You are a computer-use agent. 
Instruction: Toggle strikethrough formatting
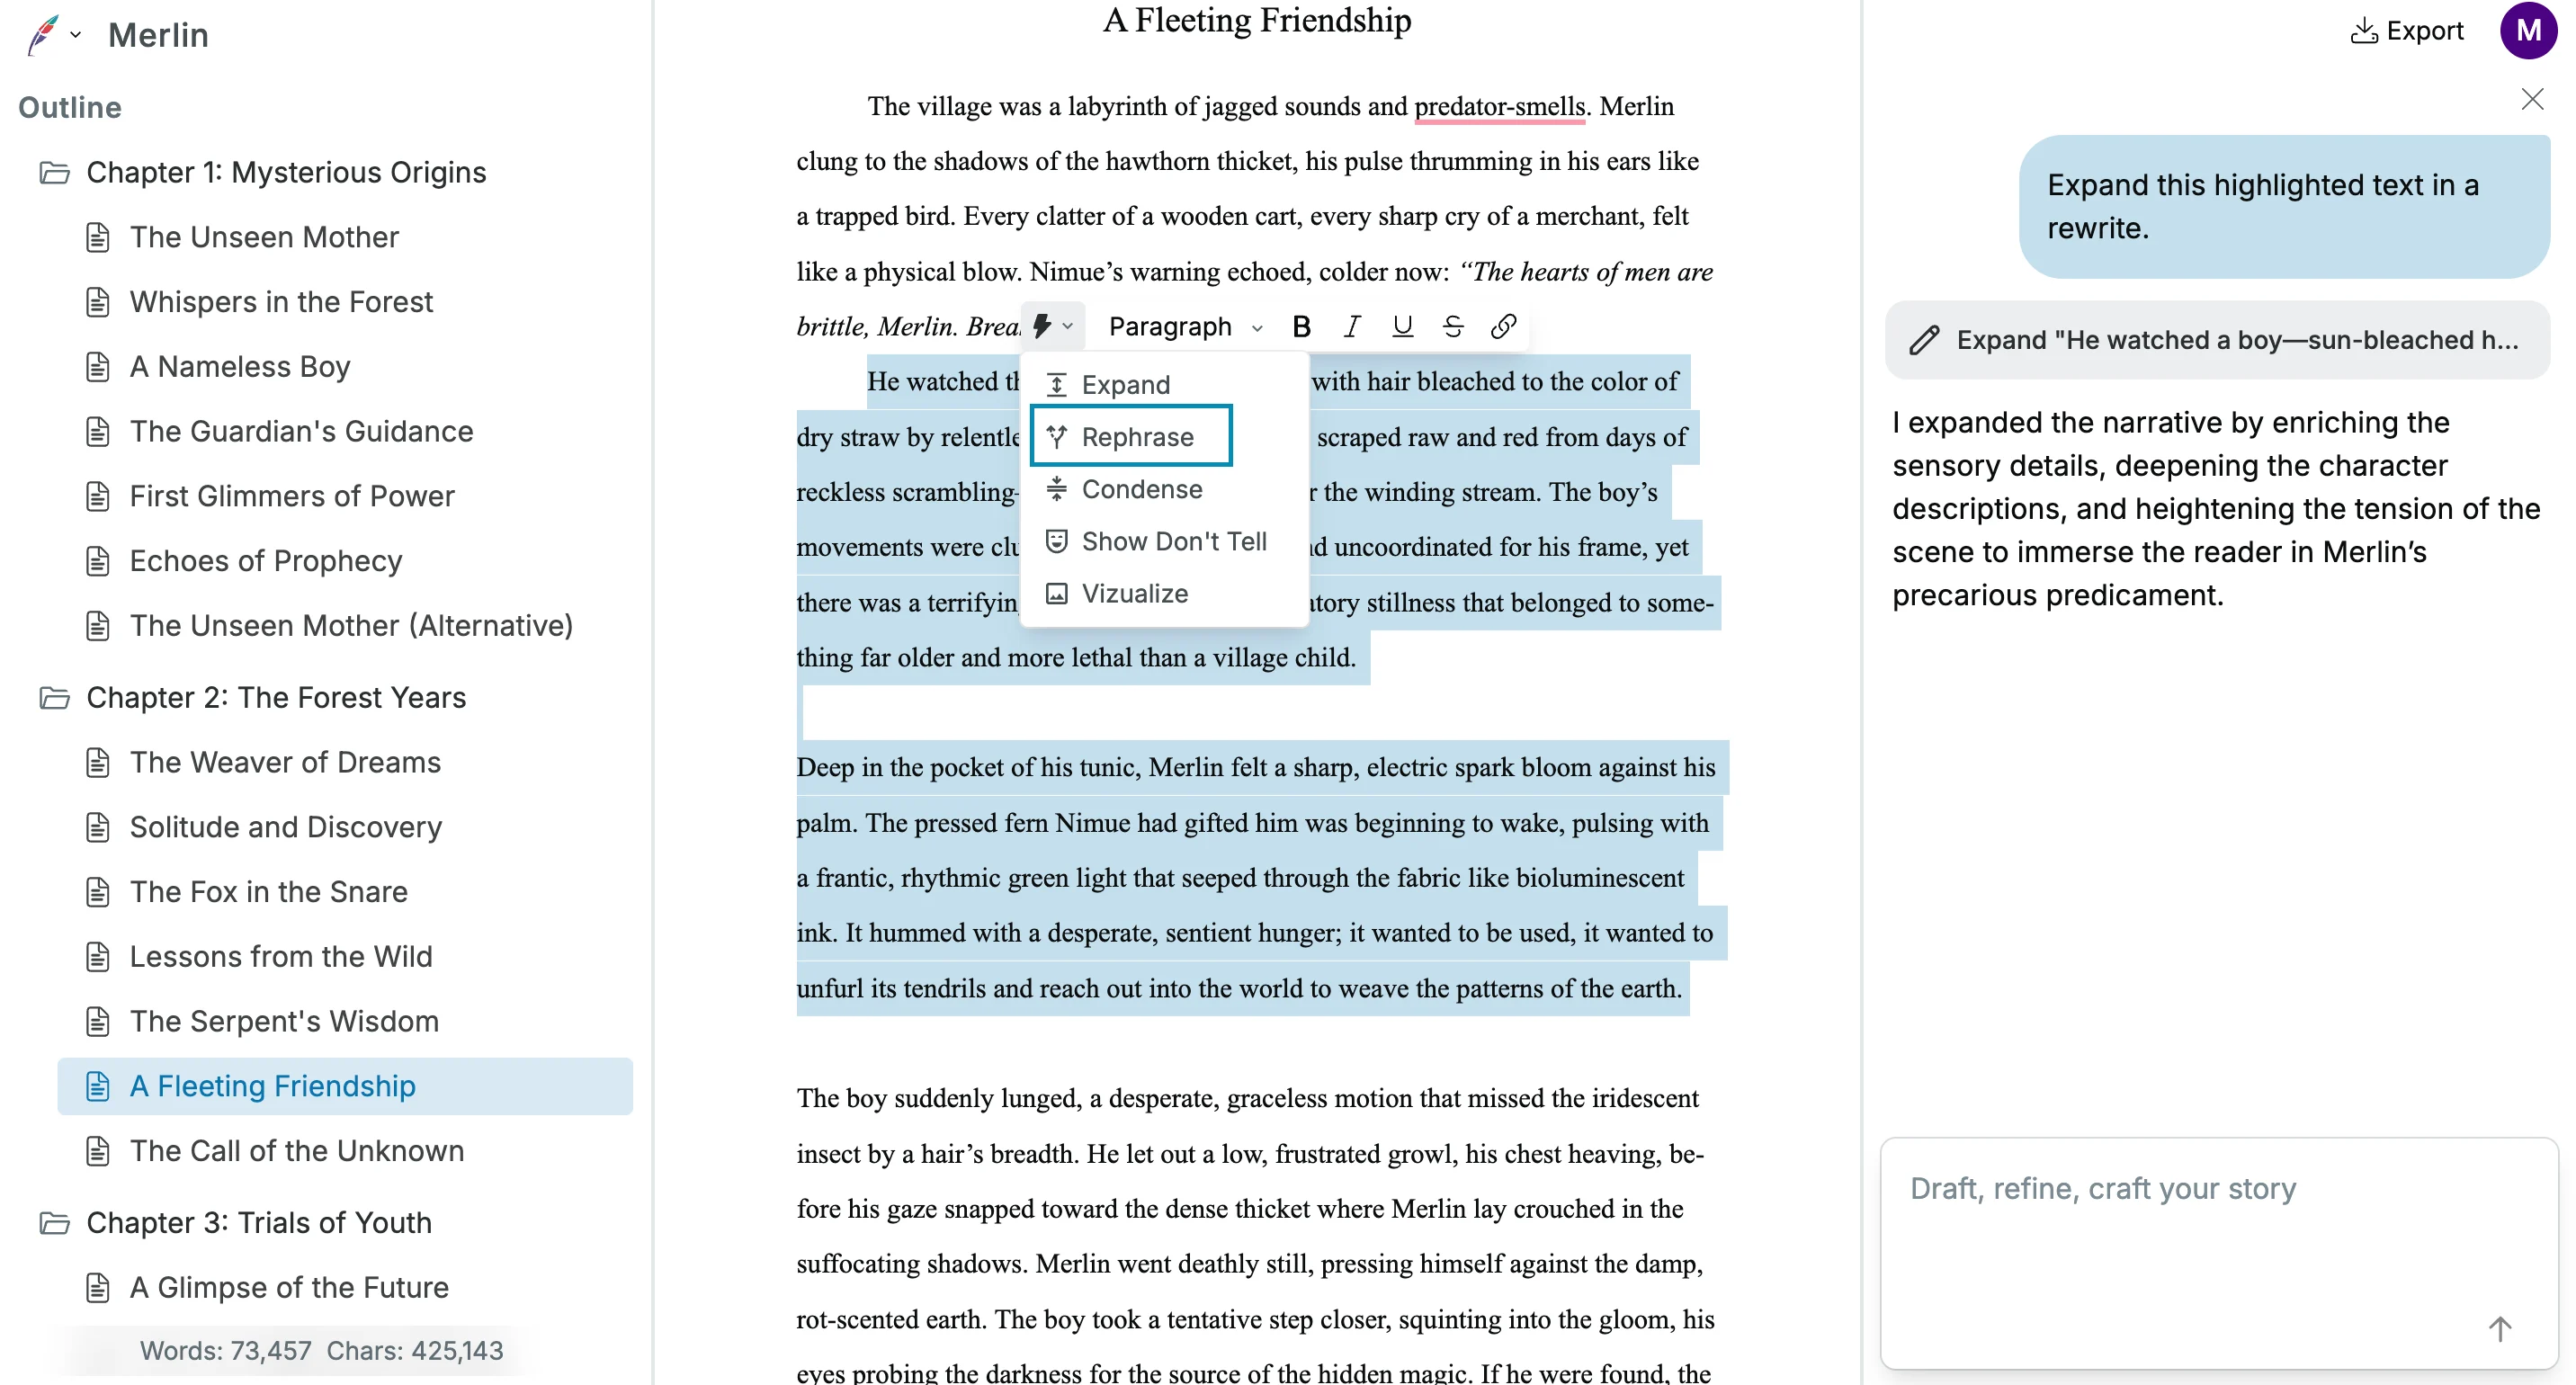pos(1453,326)
